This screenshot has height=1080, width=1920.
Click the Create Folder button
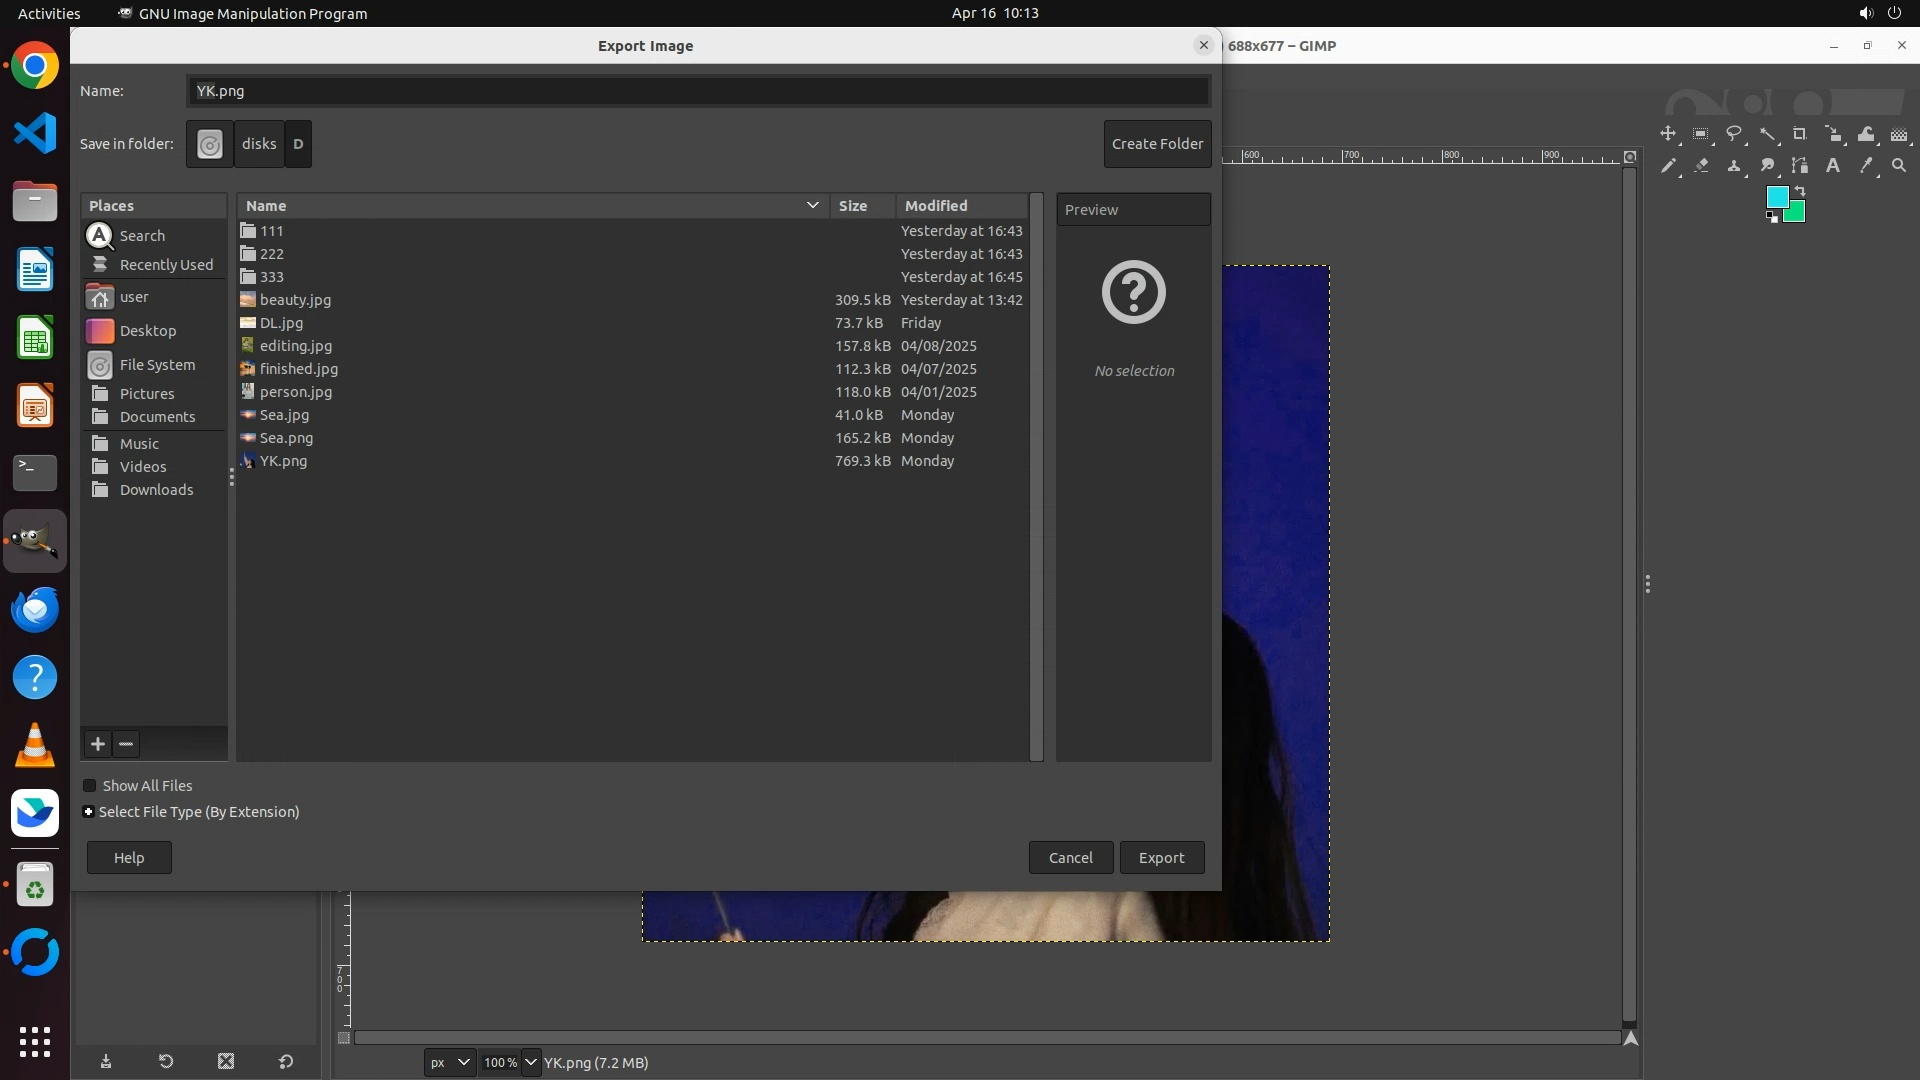coord(1157,144)
